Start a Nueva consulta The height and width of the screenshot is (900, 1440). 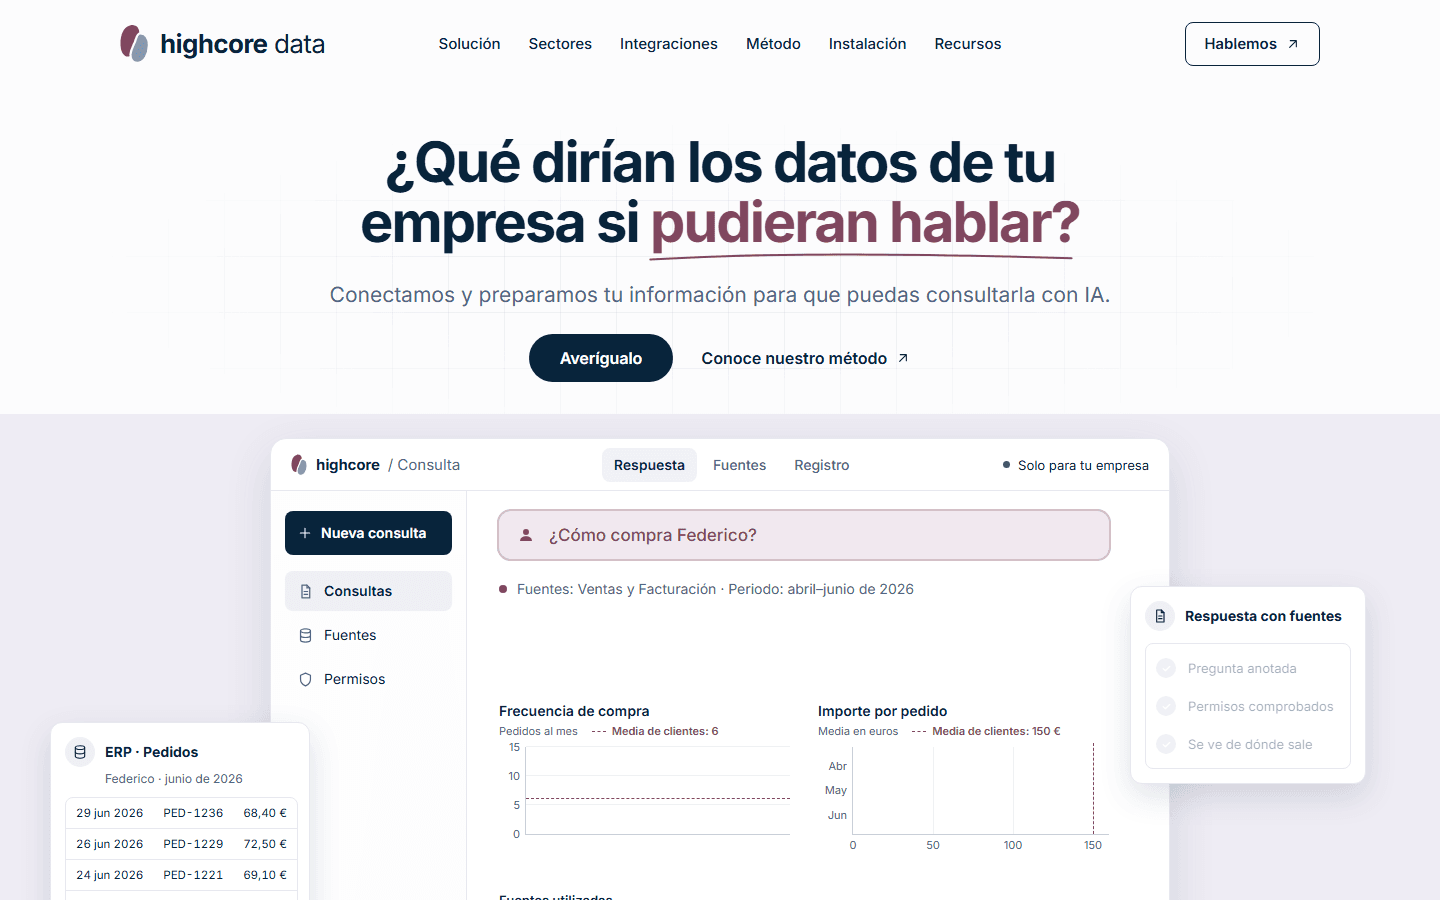[368, 533]
